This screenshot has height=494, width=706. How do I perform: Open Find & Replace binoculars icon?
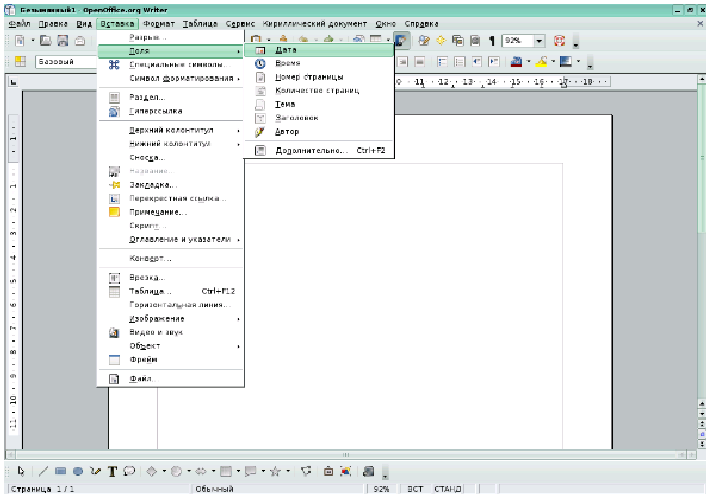[424, 41]
